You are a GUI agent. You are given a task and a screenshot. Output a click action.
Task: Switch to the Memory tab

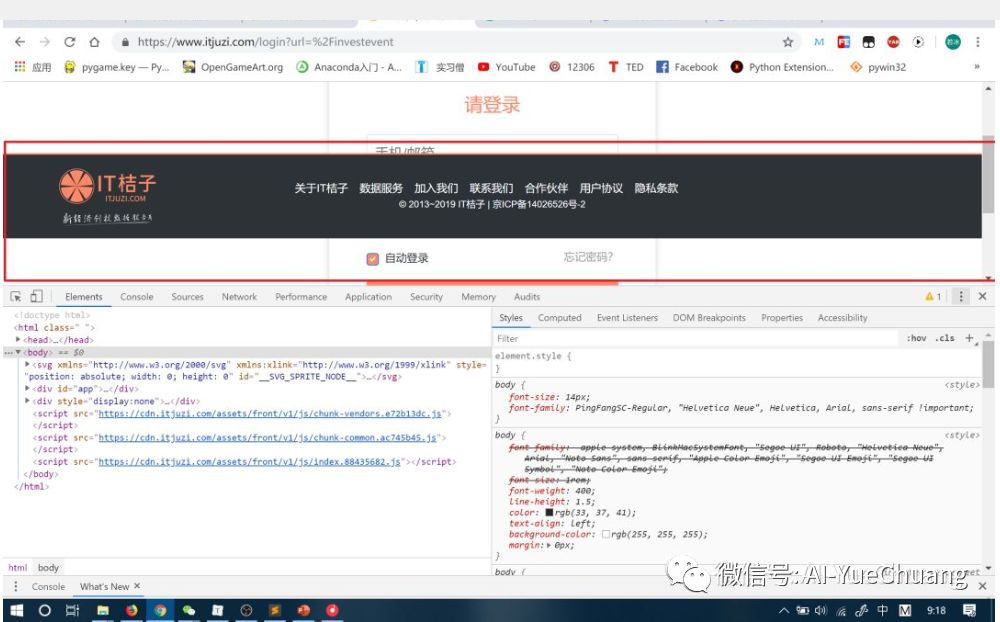coord(478,297)
